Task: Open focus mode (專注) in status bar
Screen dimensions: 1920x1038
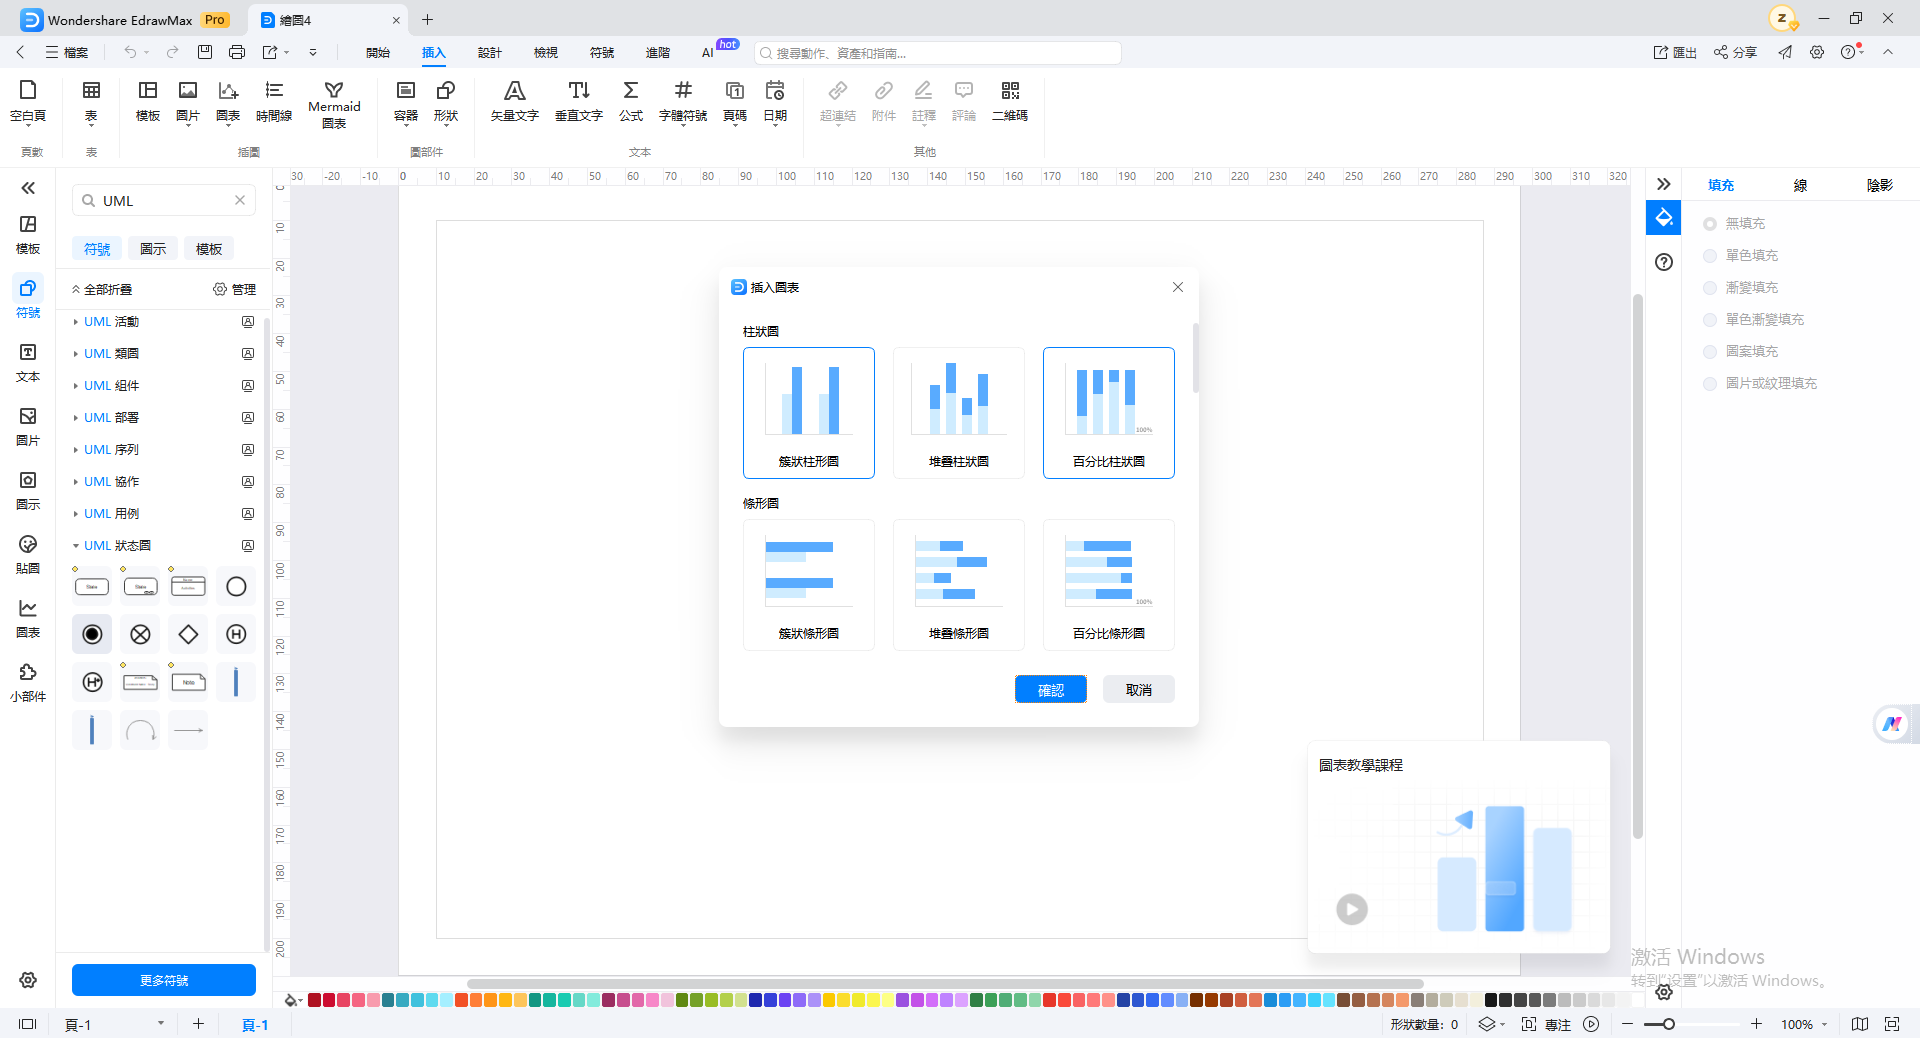Action: (1547, 1024)
